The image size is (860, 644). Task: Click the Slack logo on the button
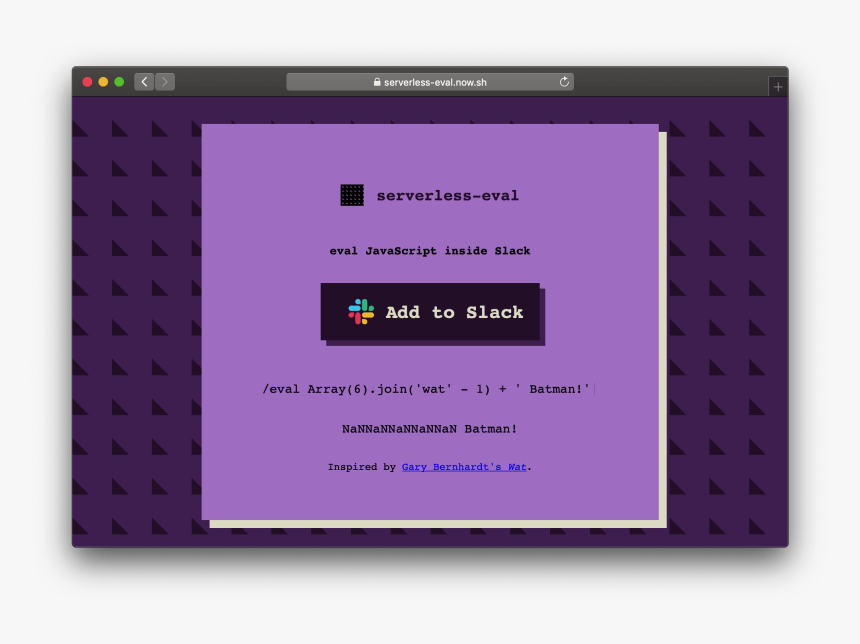[x=361, y=312]
